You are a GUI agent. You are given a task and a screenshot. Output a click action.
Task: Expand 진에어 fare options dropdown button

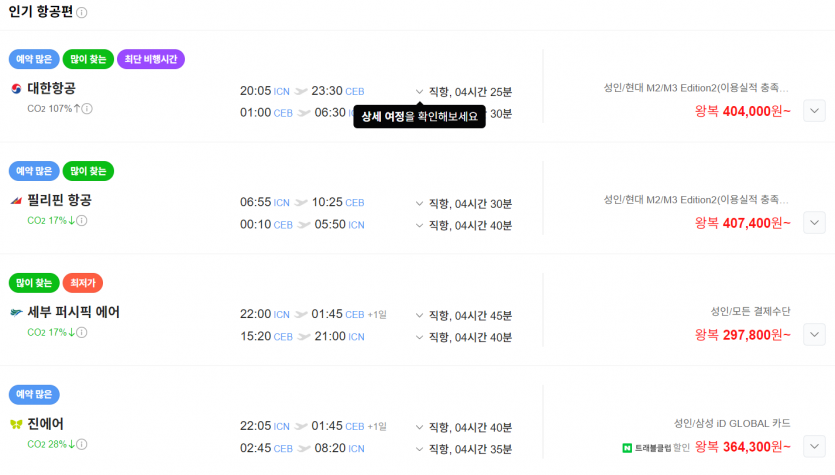click(x=814, y=446)
